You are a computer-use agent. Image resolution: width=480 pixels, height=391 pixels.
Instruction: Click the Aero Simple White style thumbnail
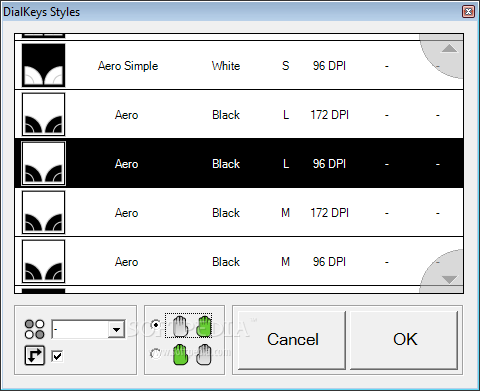pos(43,65)
